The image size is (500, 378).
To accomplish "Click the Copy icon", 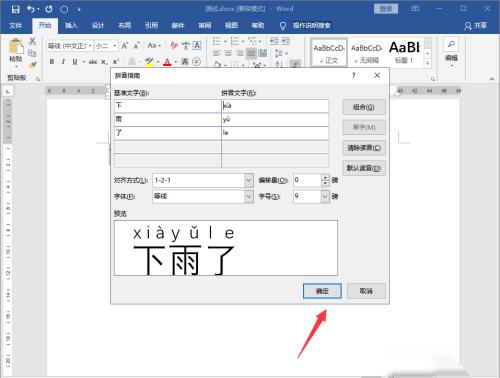I will [x=32, y=53].
